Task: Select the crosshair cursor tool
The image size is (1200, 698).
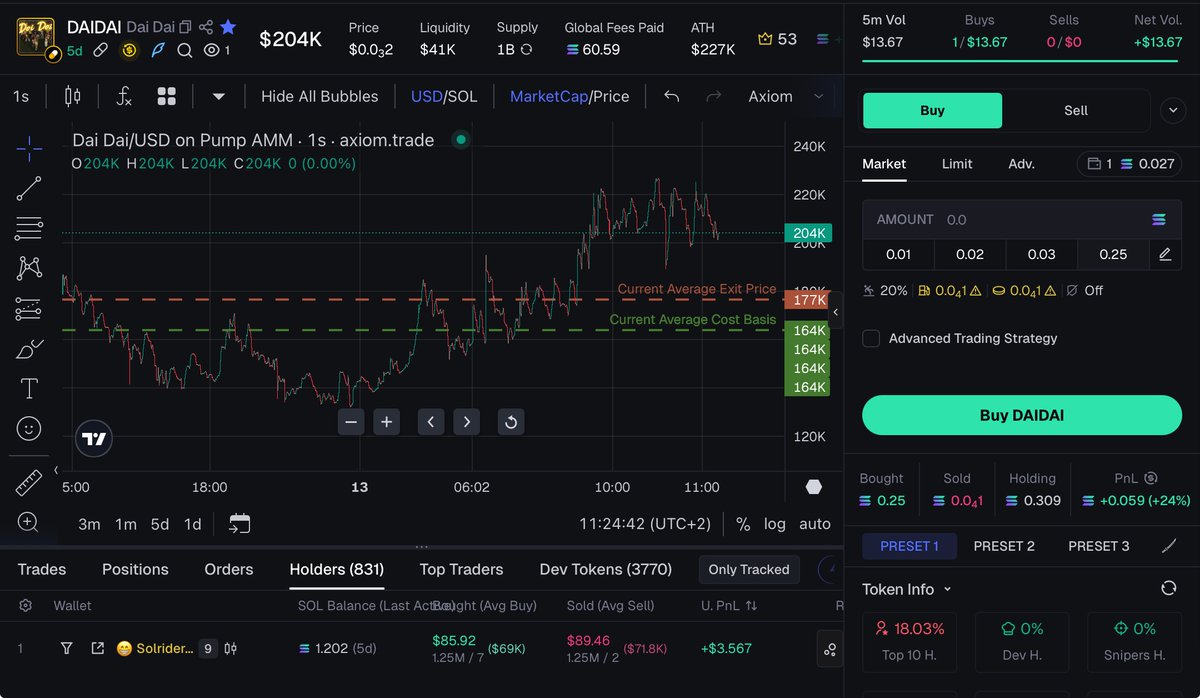Action: [29, 150]
